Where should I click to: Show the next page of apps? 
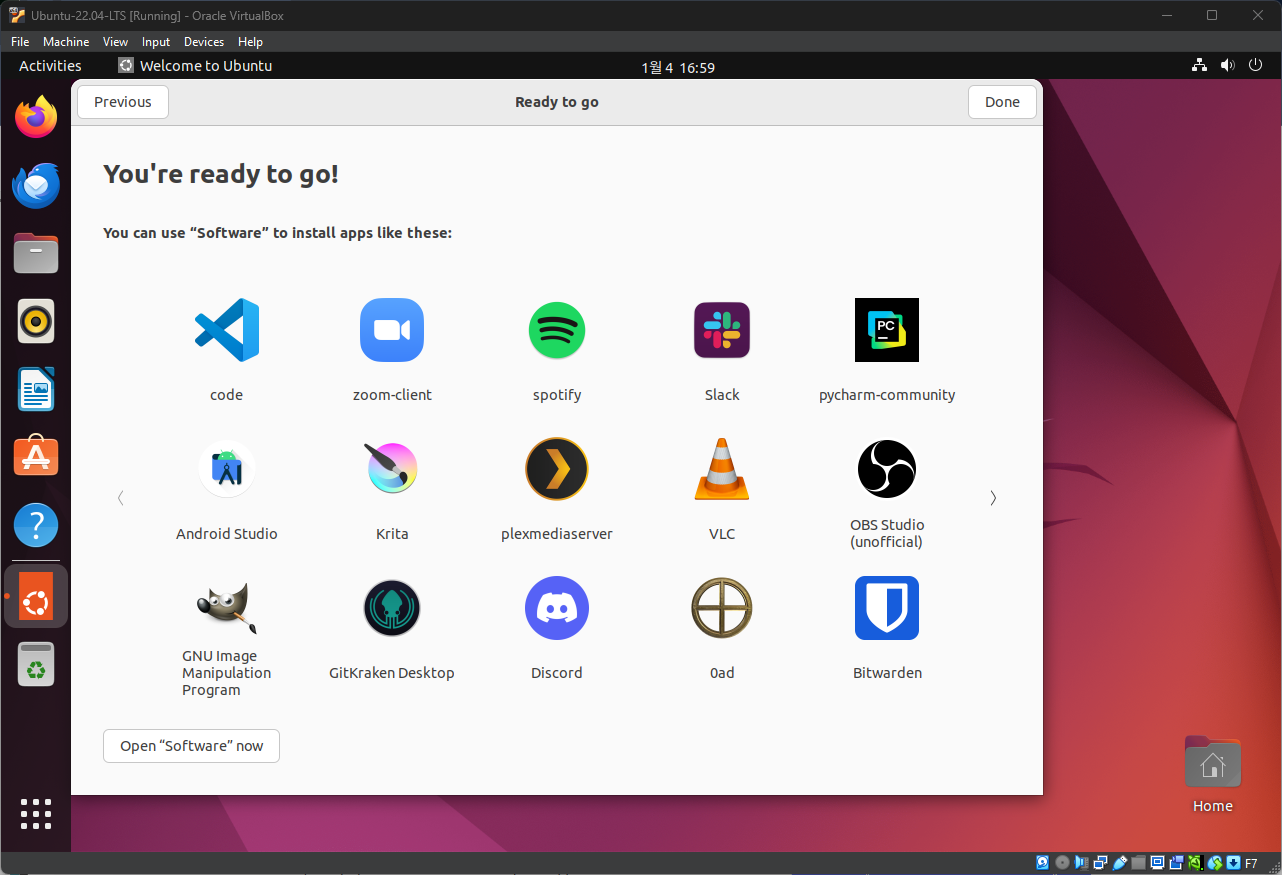[x=993, y=498]
